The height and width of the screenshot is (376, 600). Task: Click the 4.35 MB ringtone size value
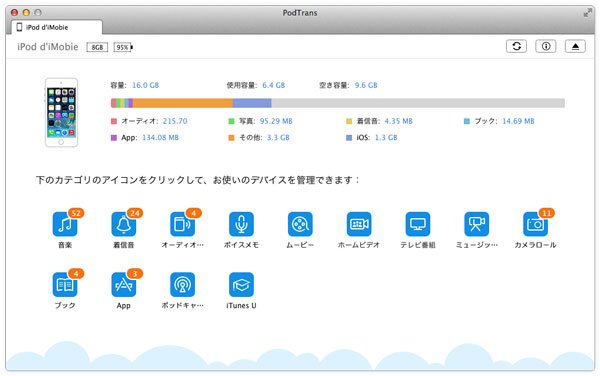click(x=398, y=121)
